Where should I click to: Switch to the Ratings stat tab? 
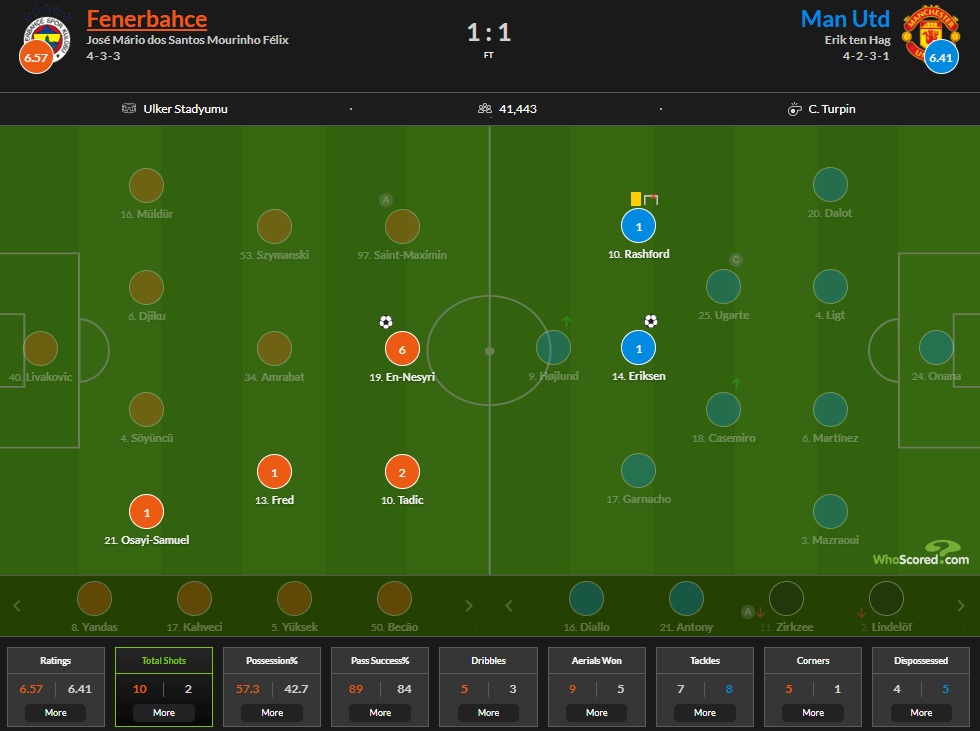click(x=56, y=660)
